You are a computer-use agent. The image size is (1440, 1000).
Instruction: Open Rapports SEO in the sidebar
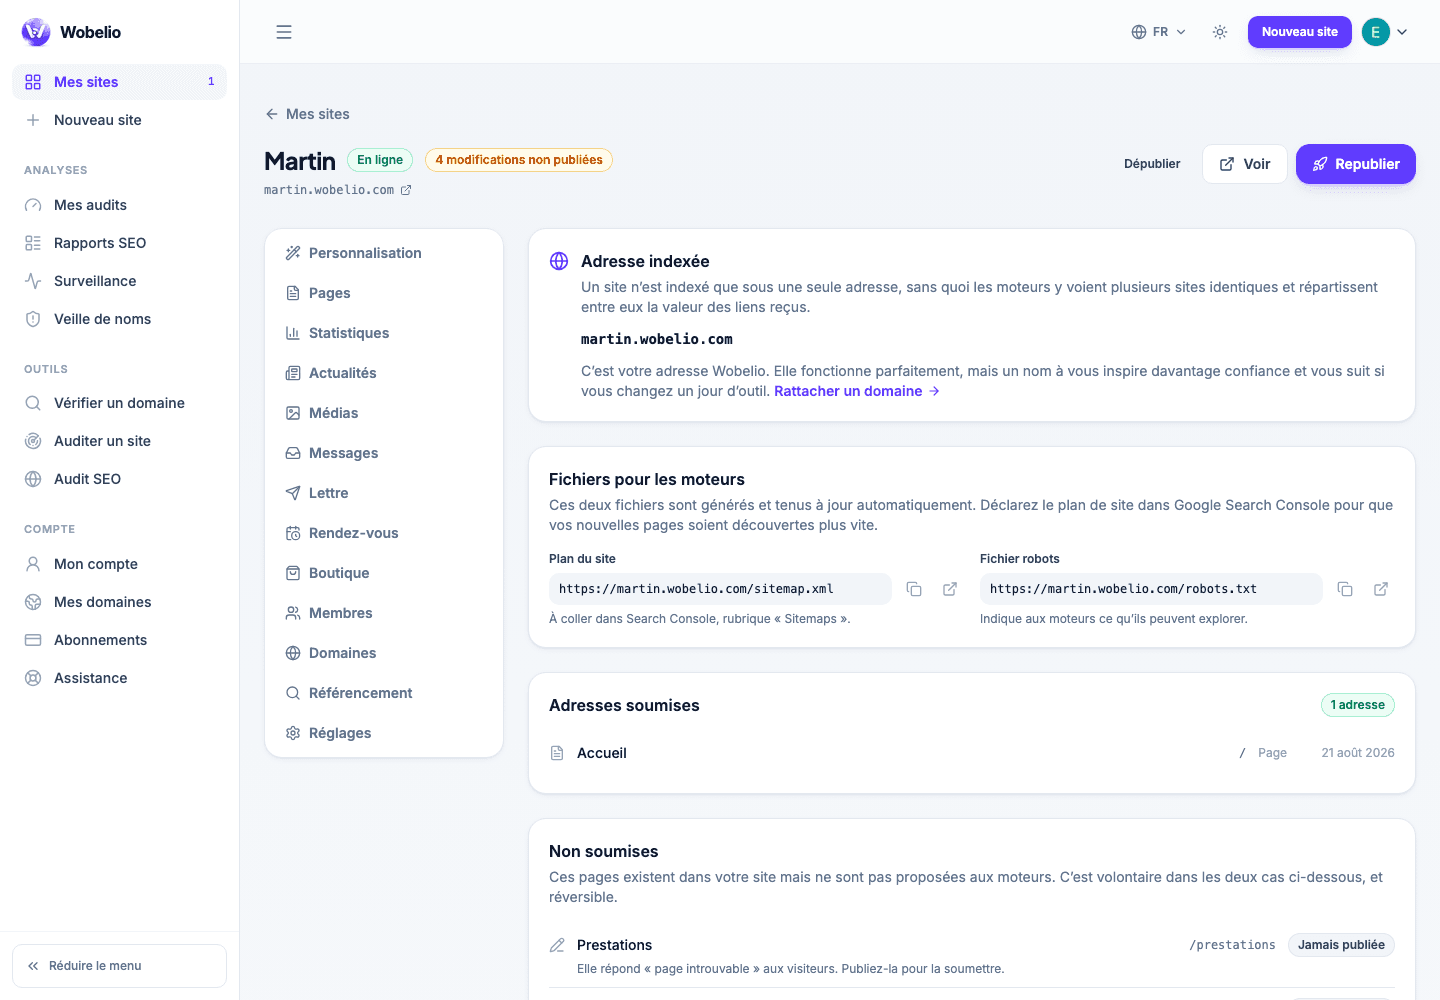(119, 243)
